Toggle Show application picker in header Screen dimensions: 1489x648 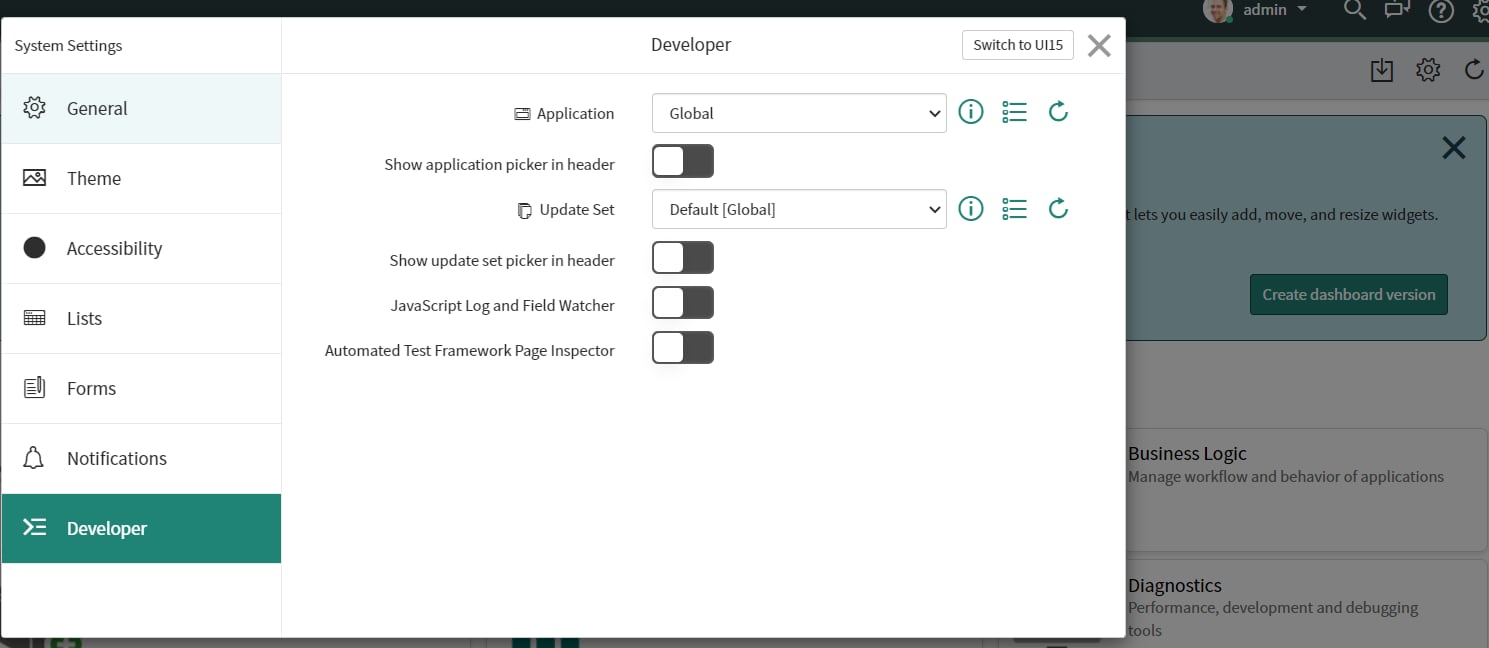683,161
